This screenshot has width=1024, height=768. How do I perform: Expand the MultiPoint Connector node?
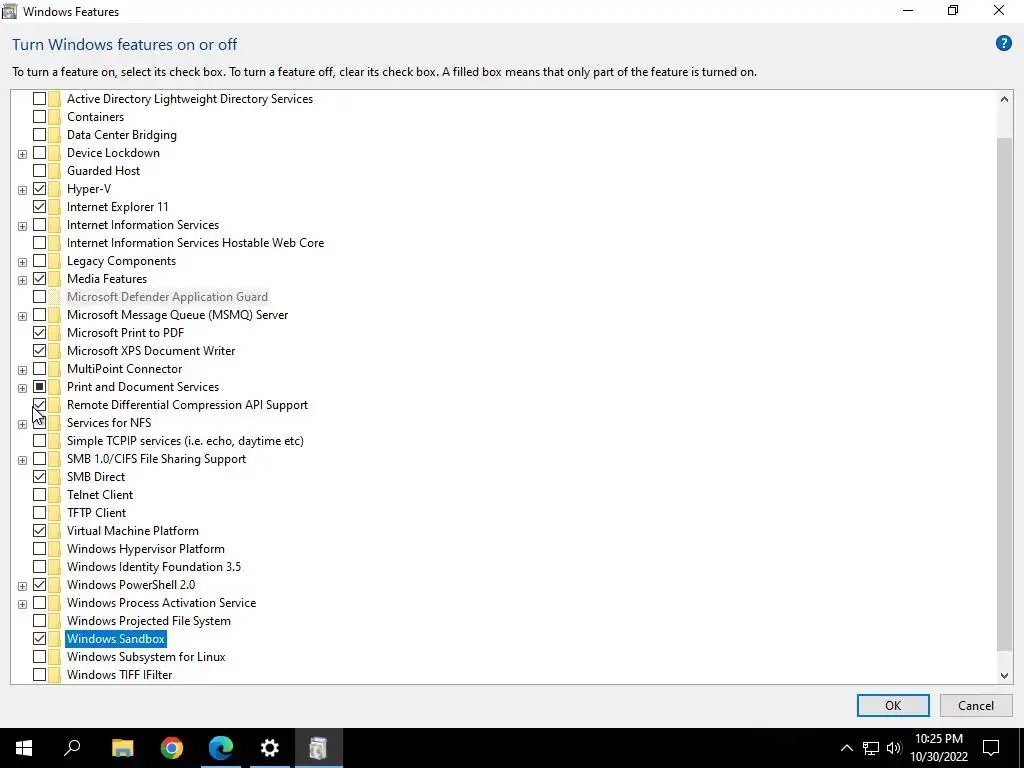pos(22,370)
